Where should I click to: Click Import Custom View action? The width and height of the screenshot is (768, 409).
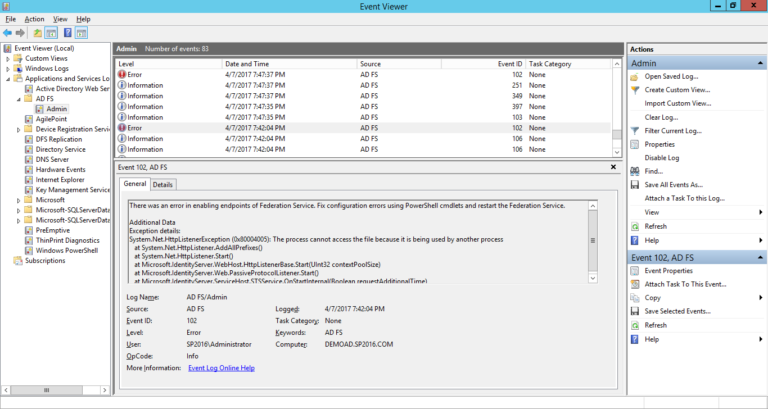point(678,103)
